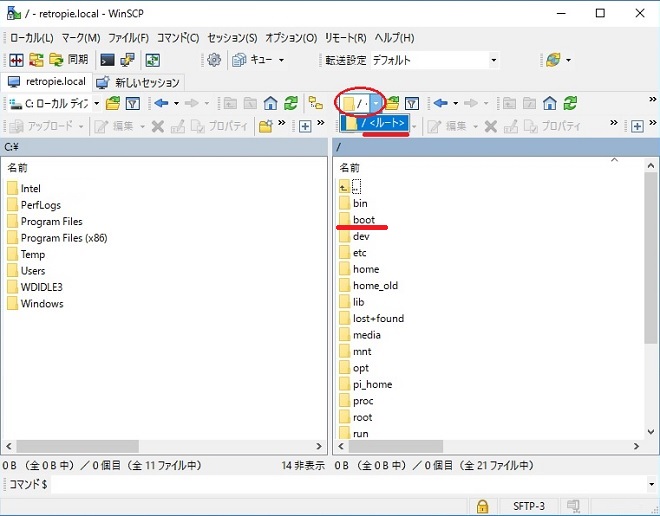Click the remote panel vertical scrollbar
This screenshot has width=660, height=516.
(x=651, y=258)
